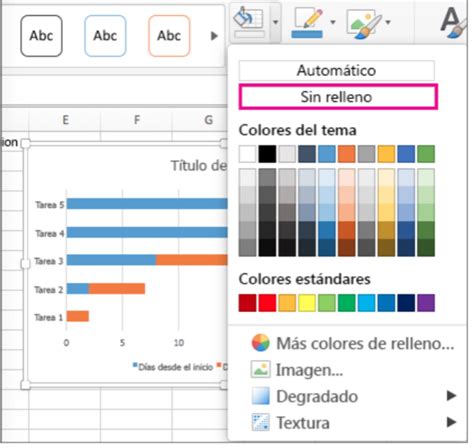Expand the Shape Effects dropdown arrow
This screenshot has height=448, width=474.
[388, 22]
